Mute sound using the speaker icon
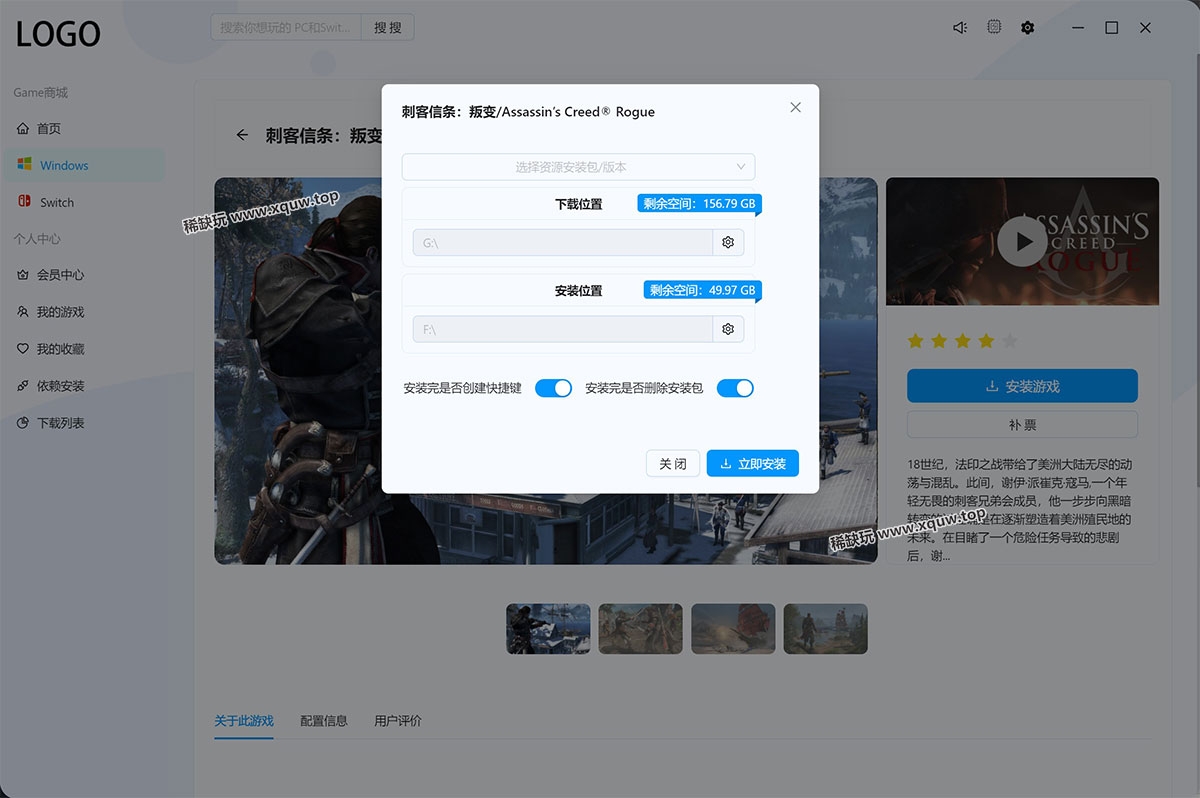The height and width of the screenshot is (798, 1200). (x=960, y=28)
